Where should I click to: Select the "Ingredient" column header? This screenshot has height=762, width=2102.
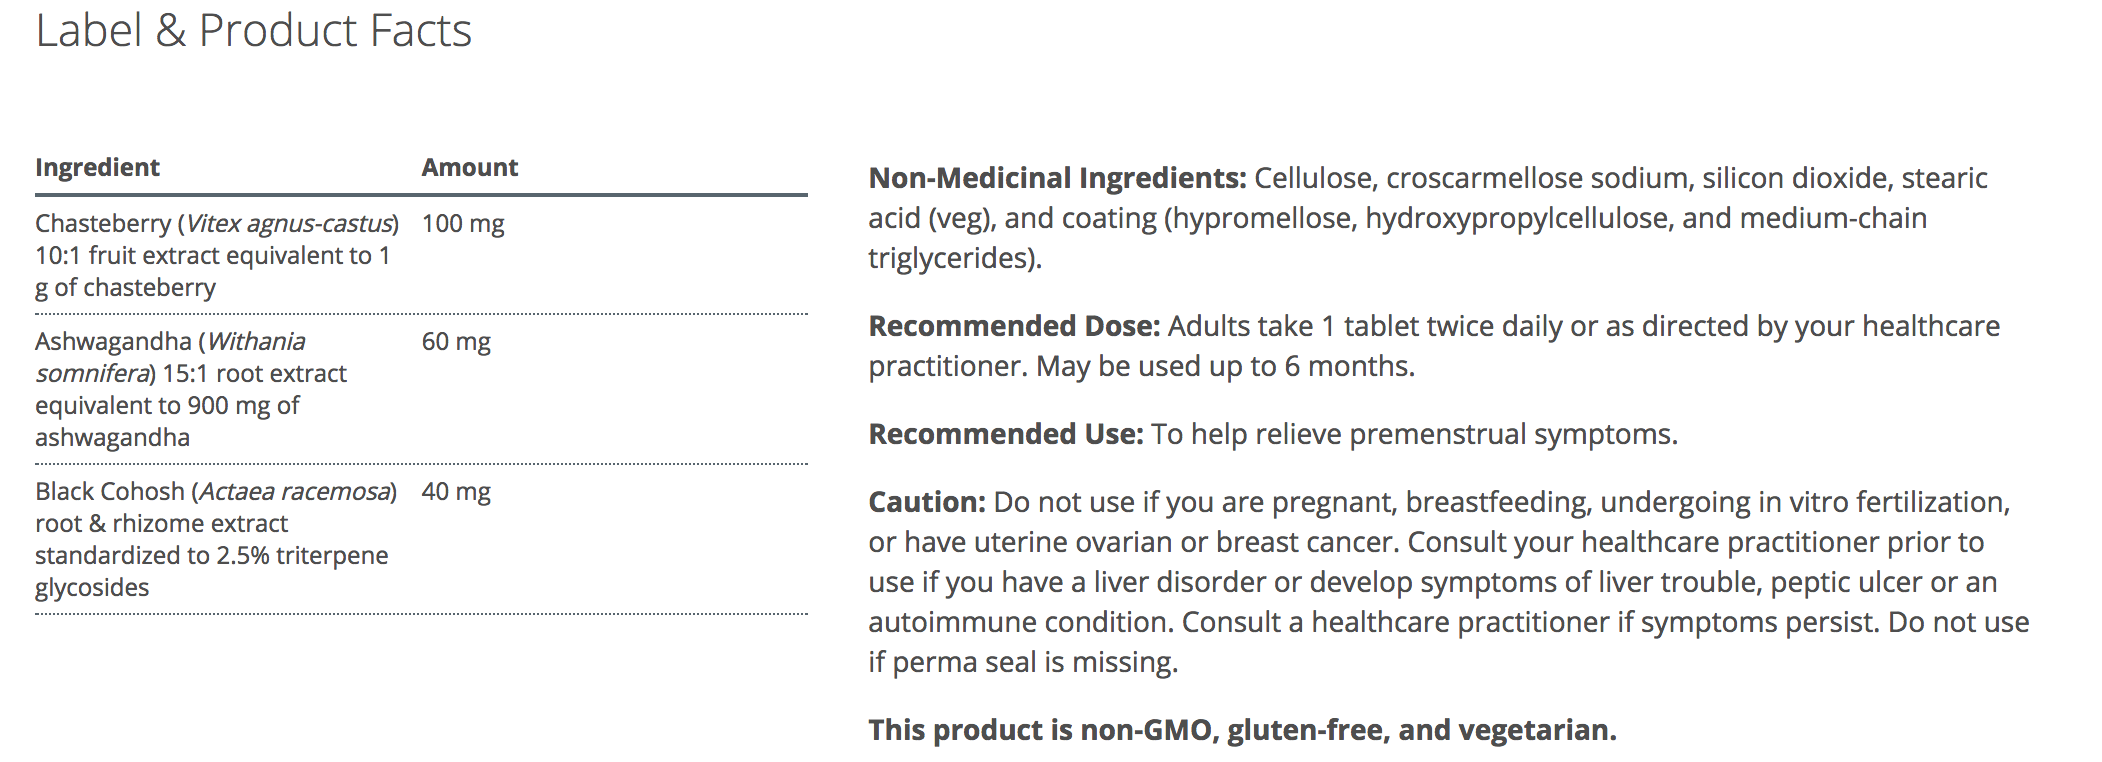[x=97, y=167]
